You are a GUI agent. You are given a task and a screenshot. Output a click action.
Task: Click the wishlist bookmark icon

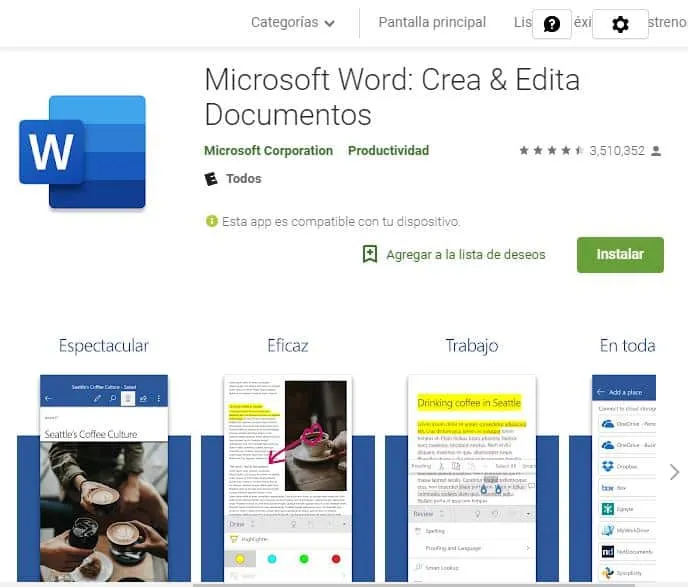pyautogui.click(x=370, y=254)
